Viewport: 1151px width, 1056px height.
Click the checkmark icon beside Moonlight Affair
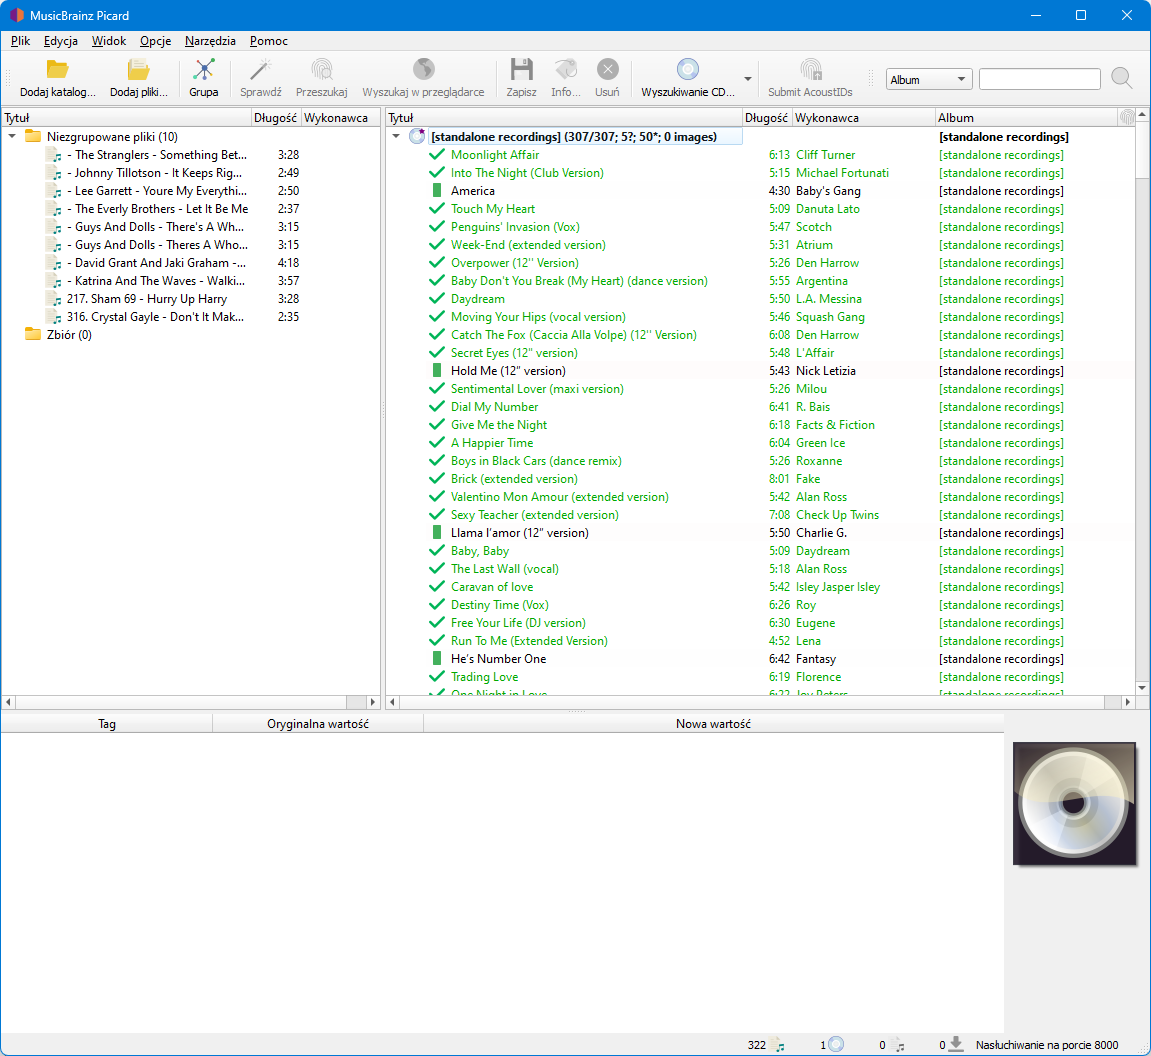[437, 155]
